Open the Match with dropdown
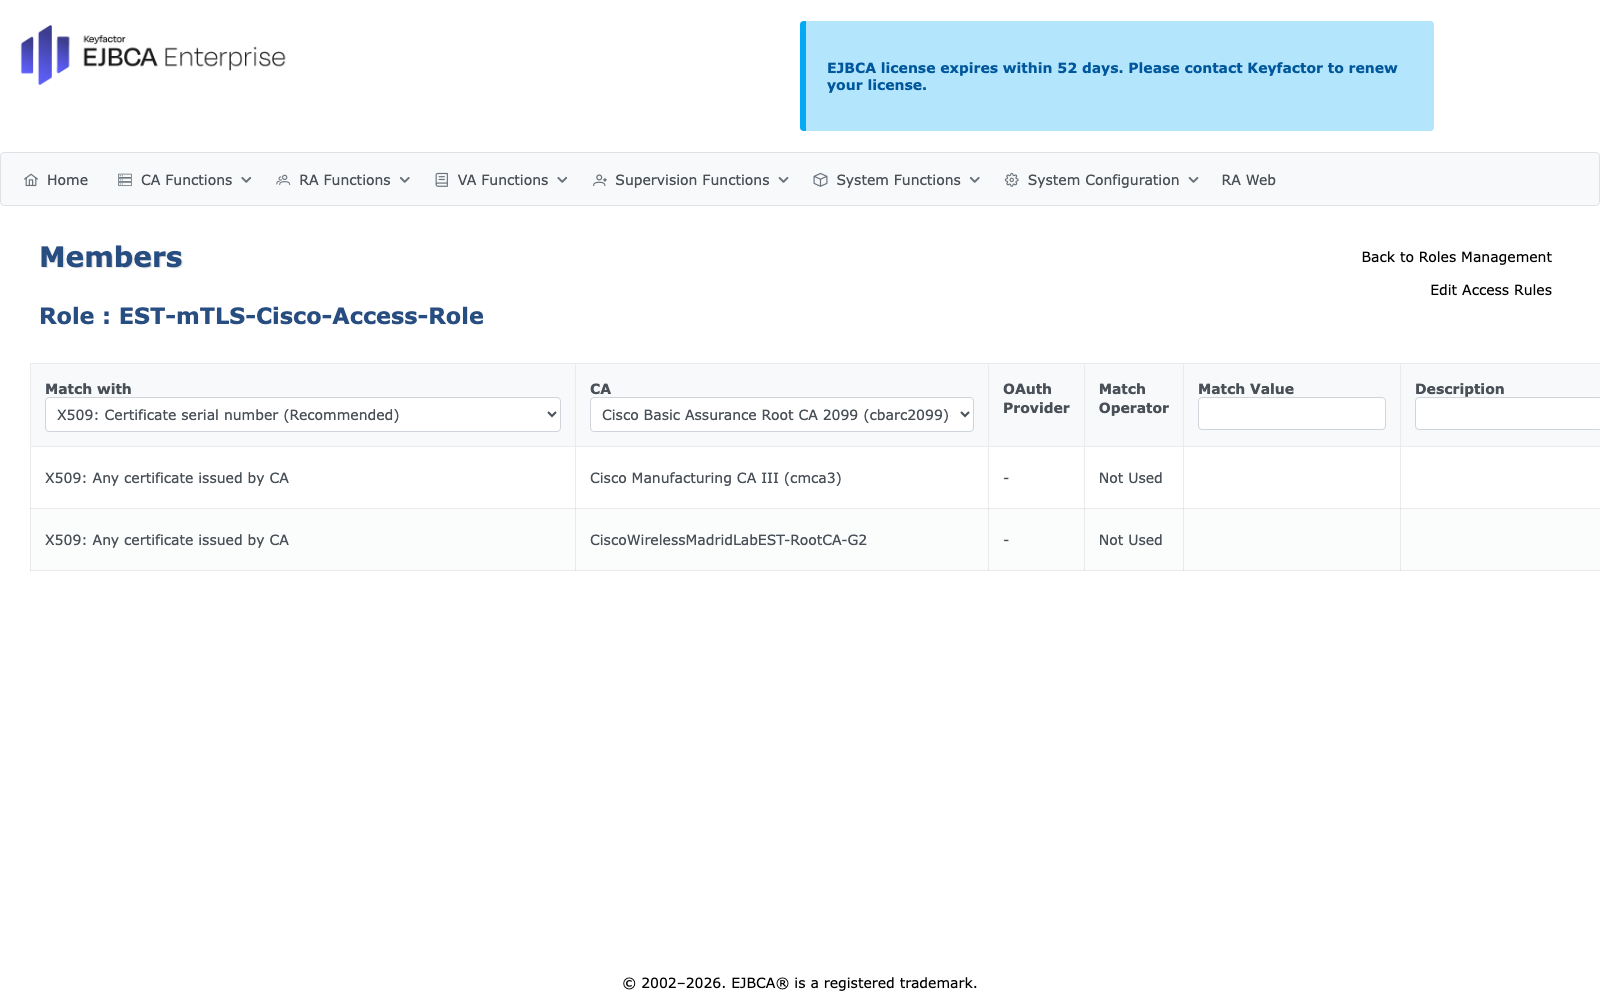 [x=303, y=415]
